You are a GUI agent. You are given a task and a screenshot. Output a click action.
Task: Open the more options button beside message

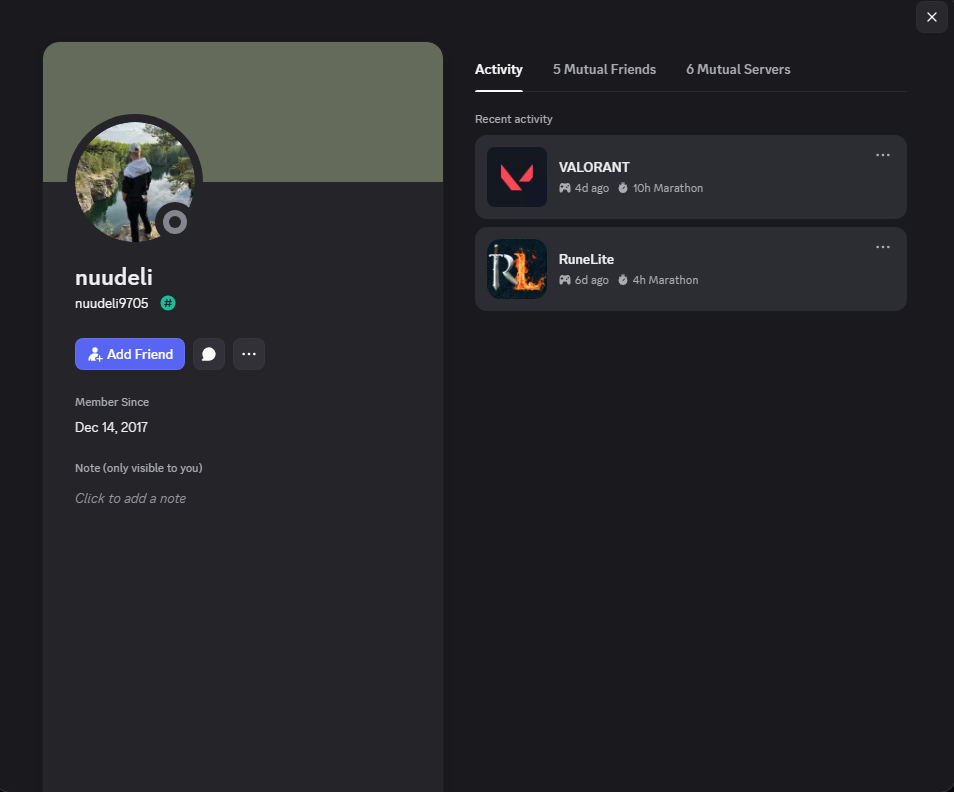point(249,354)
